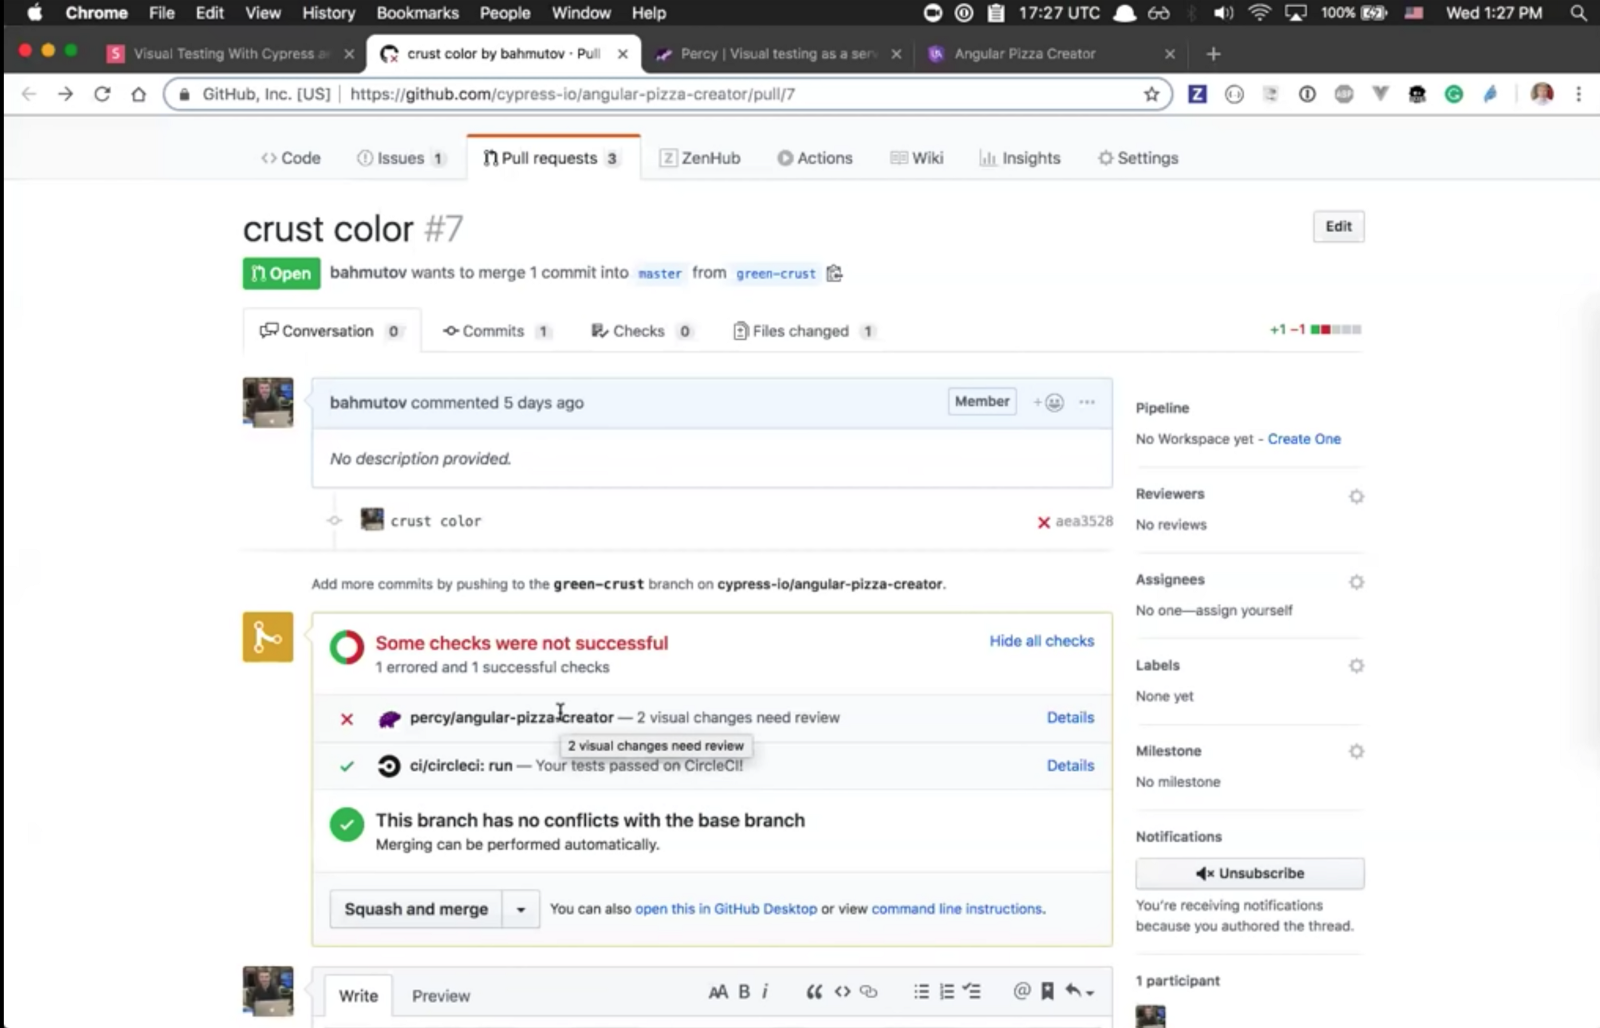Open the Assignees gear settings

pyautogui.click(x=1356, y=582)
